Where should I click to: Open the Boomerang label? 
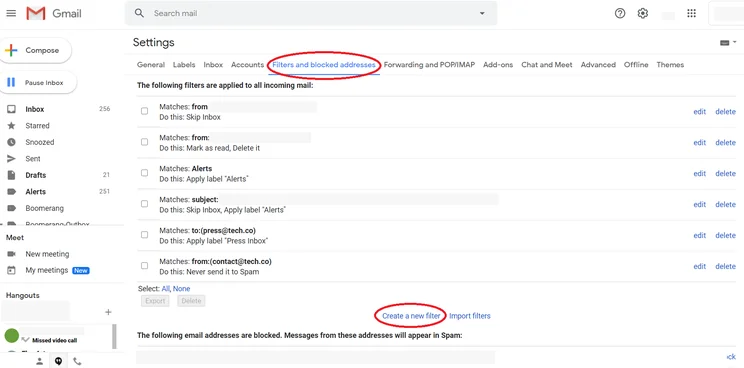pyautogui.click(x=45, y=208)
